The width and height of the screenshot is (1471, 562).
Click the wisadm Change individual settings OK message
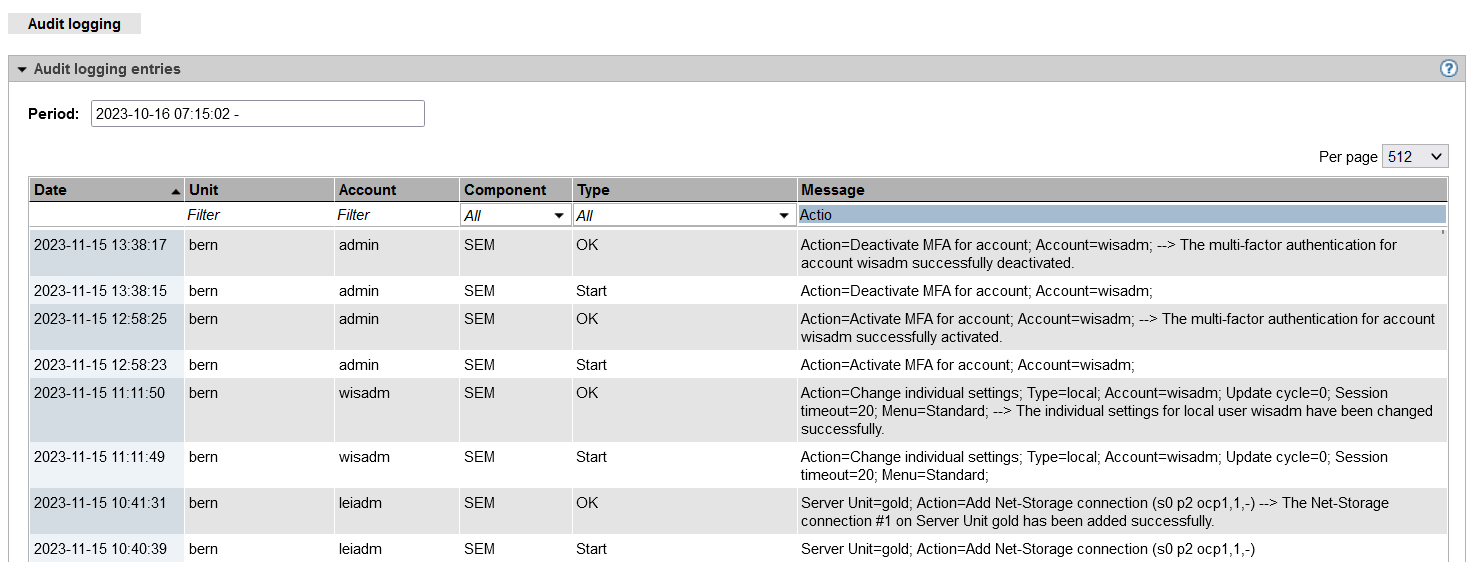coord(1116,411)
